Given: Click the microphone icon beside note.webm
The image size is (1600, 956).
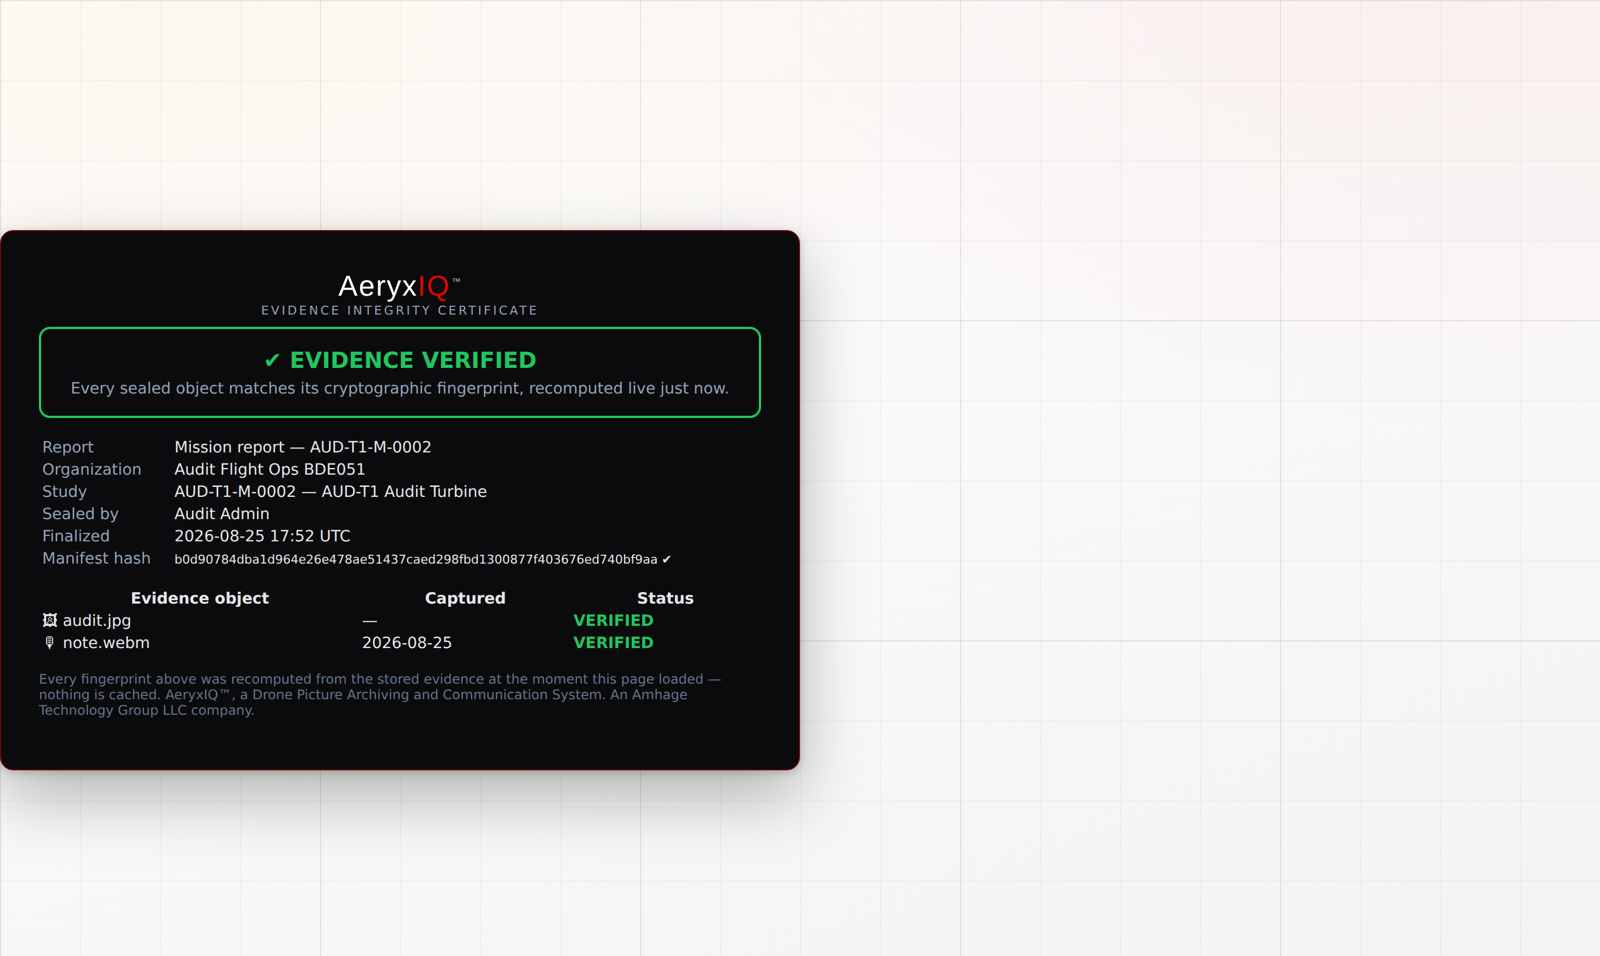Looking at the screenshot, I should [x=50, y=643].
